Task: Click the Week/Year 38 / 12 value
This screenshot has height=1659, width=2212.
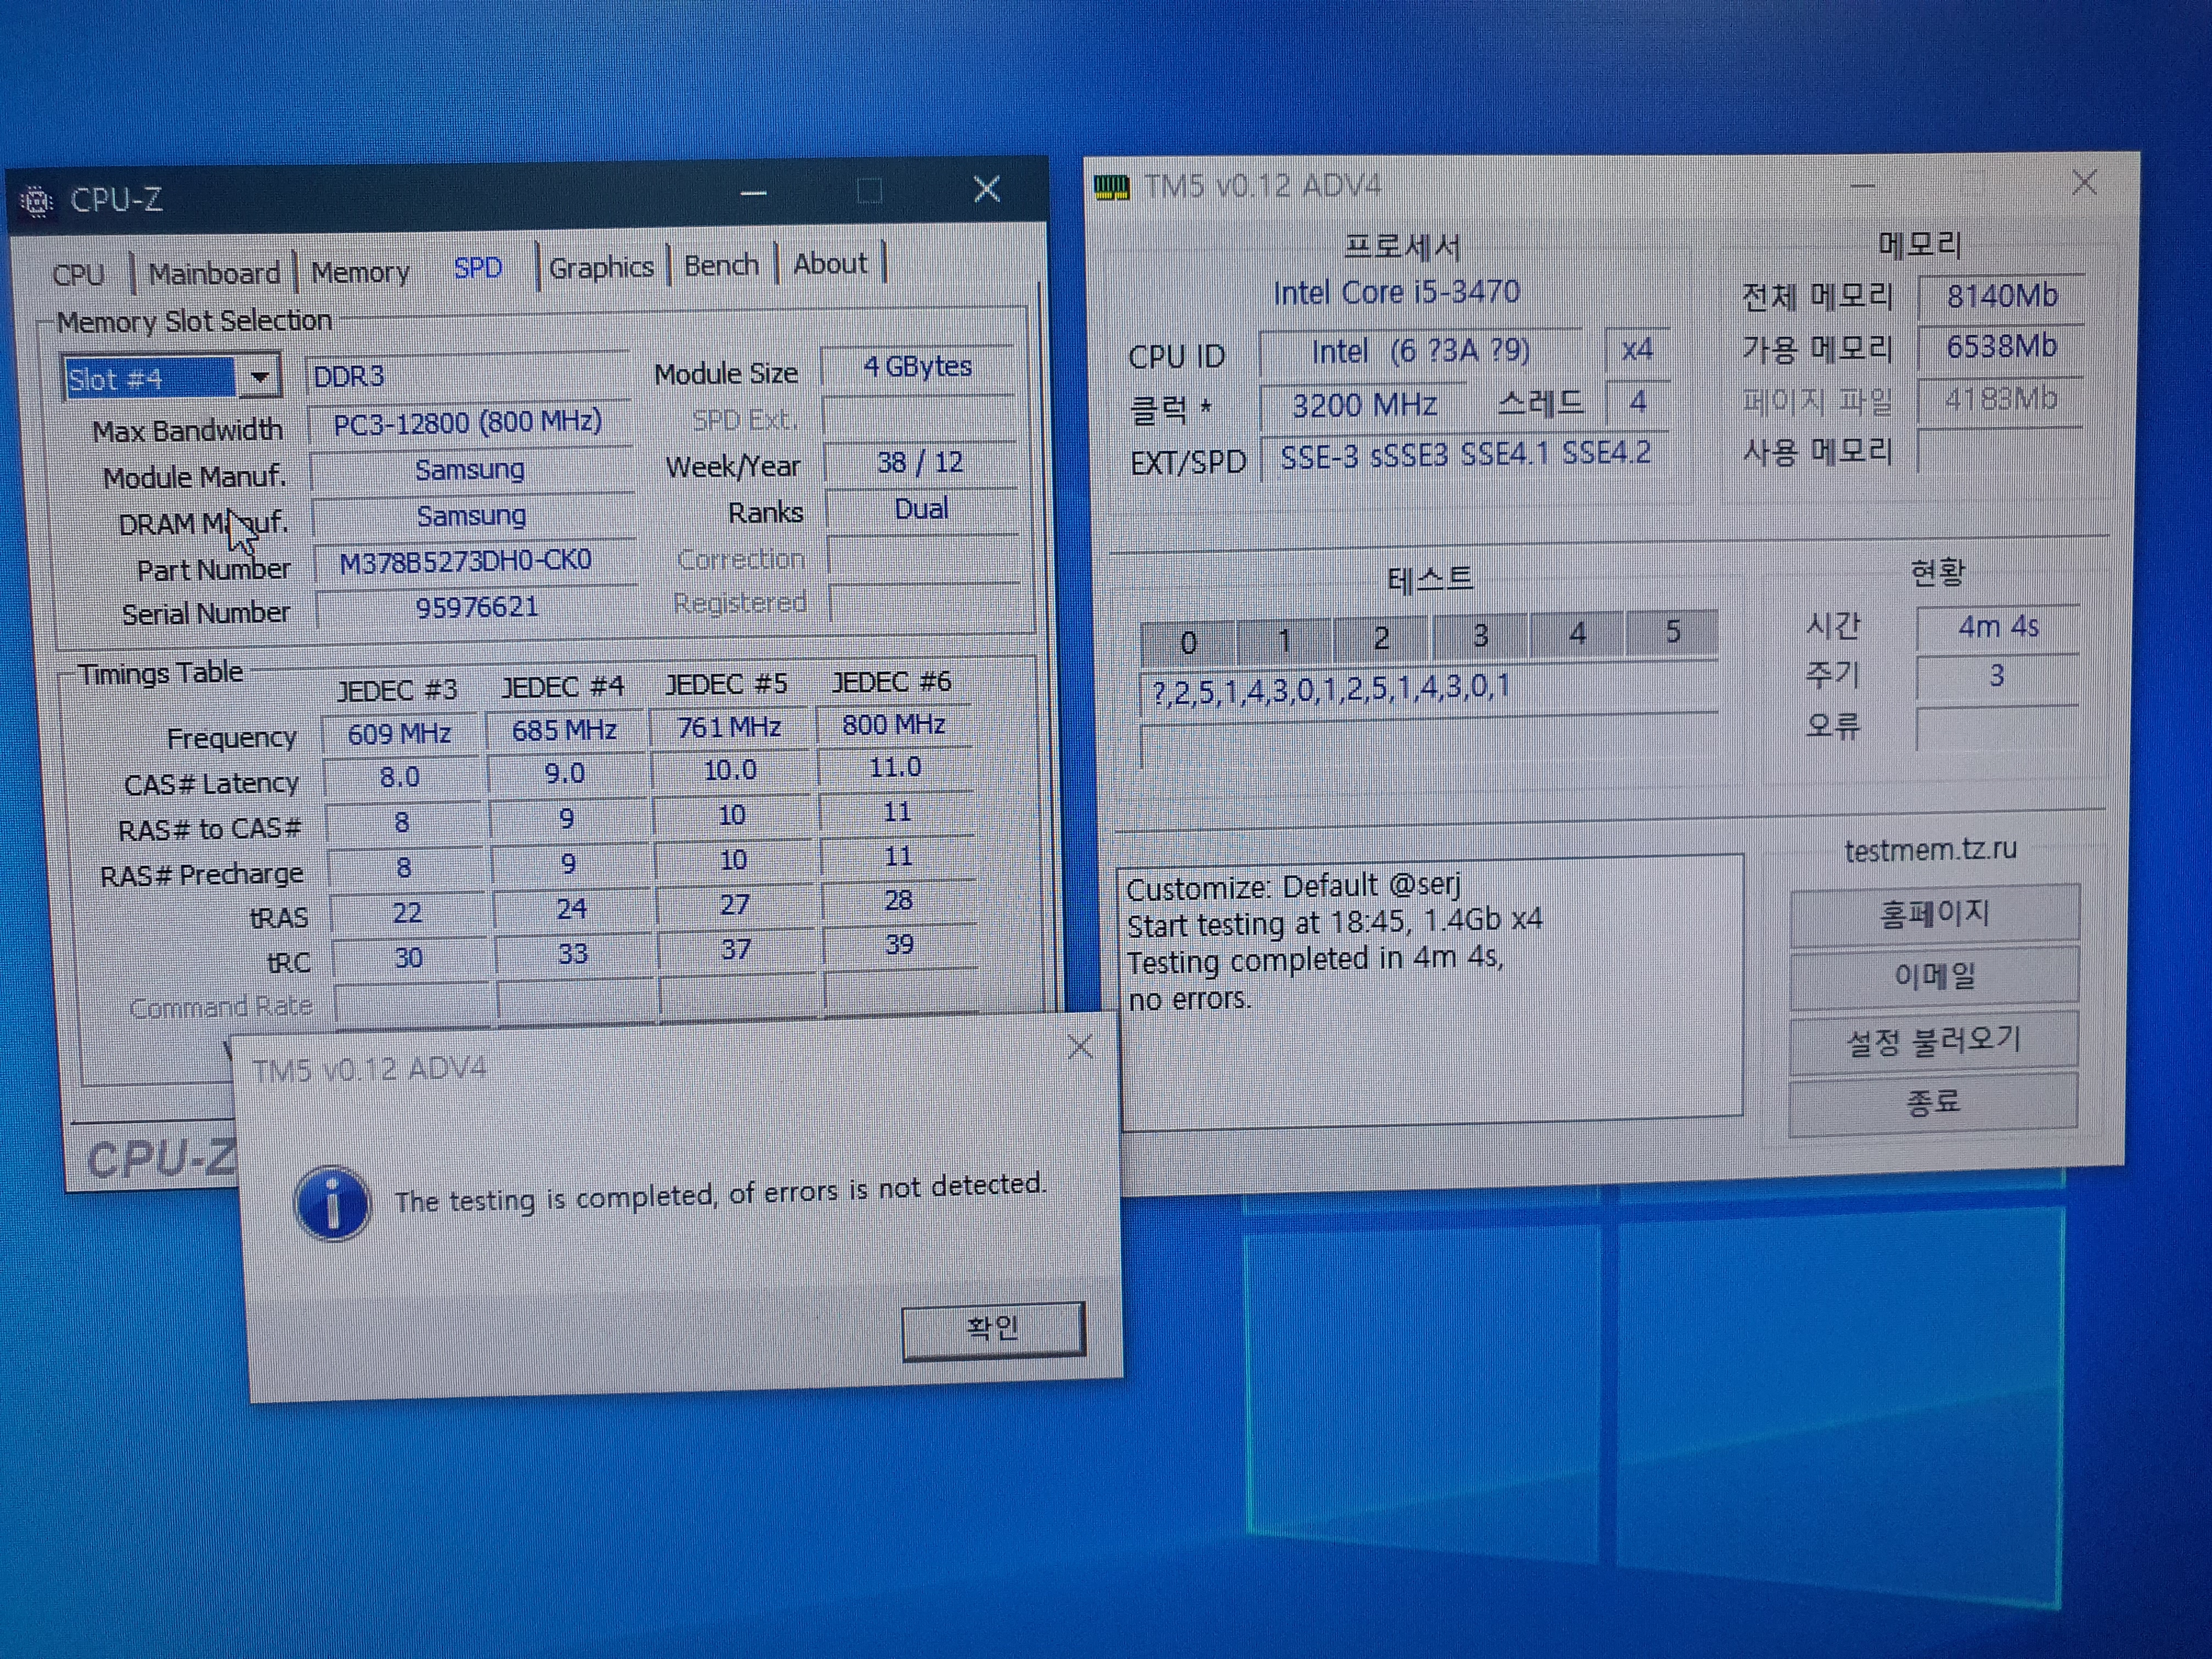Action: click(x=920, y=462)
